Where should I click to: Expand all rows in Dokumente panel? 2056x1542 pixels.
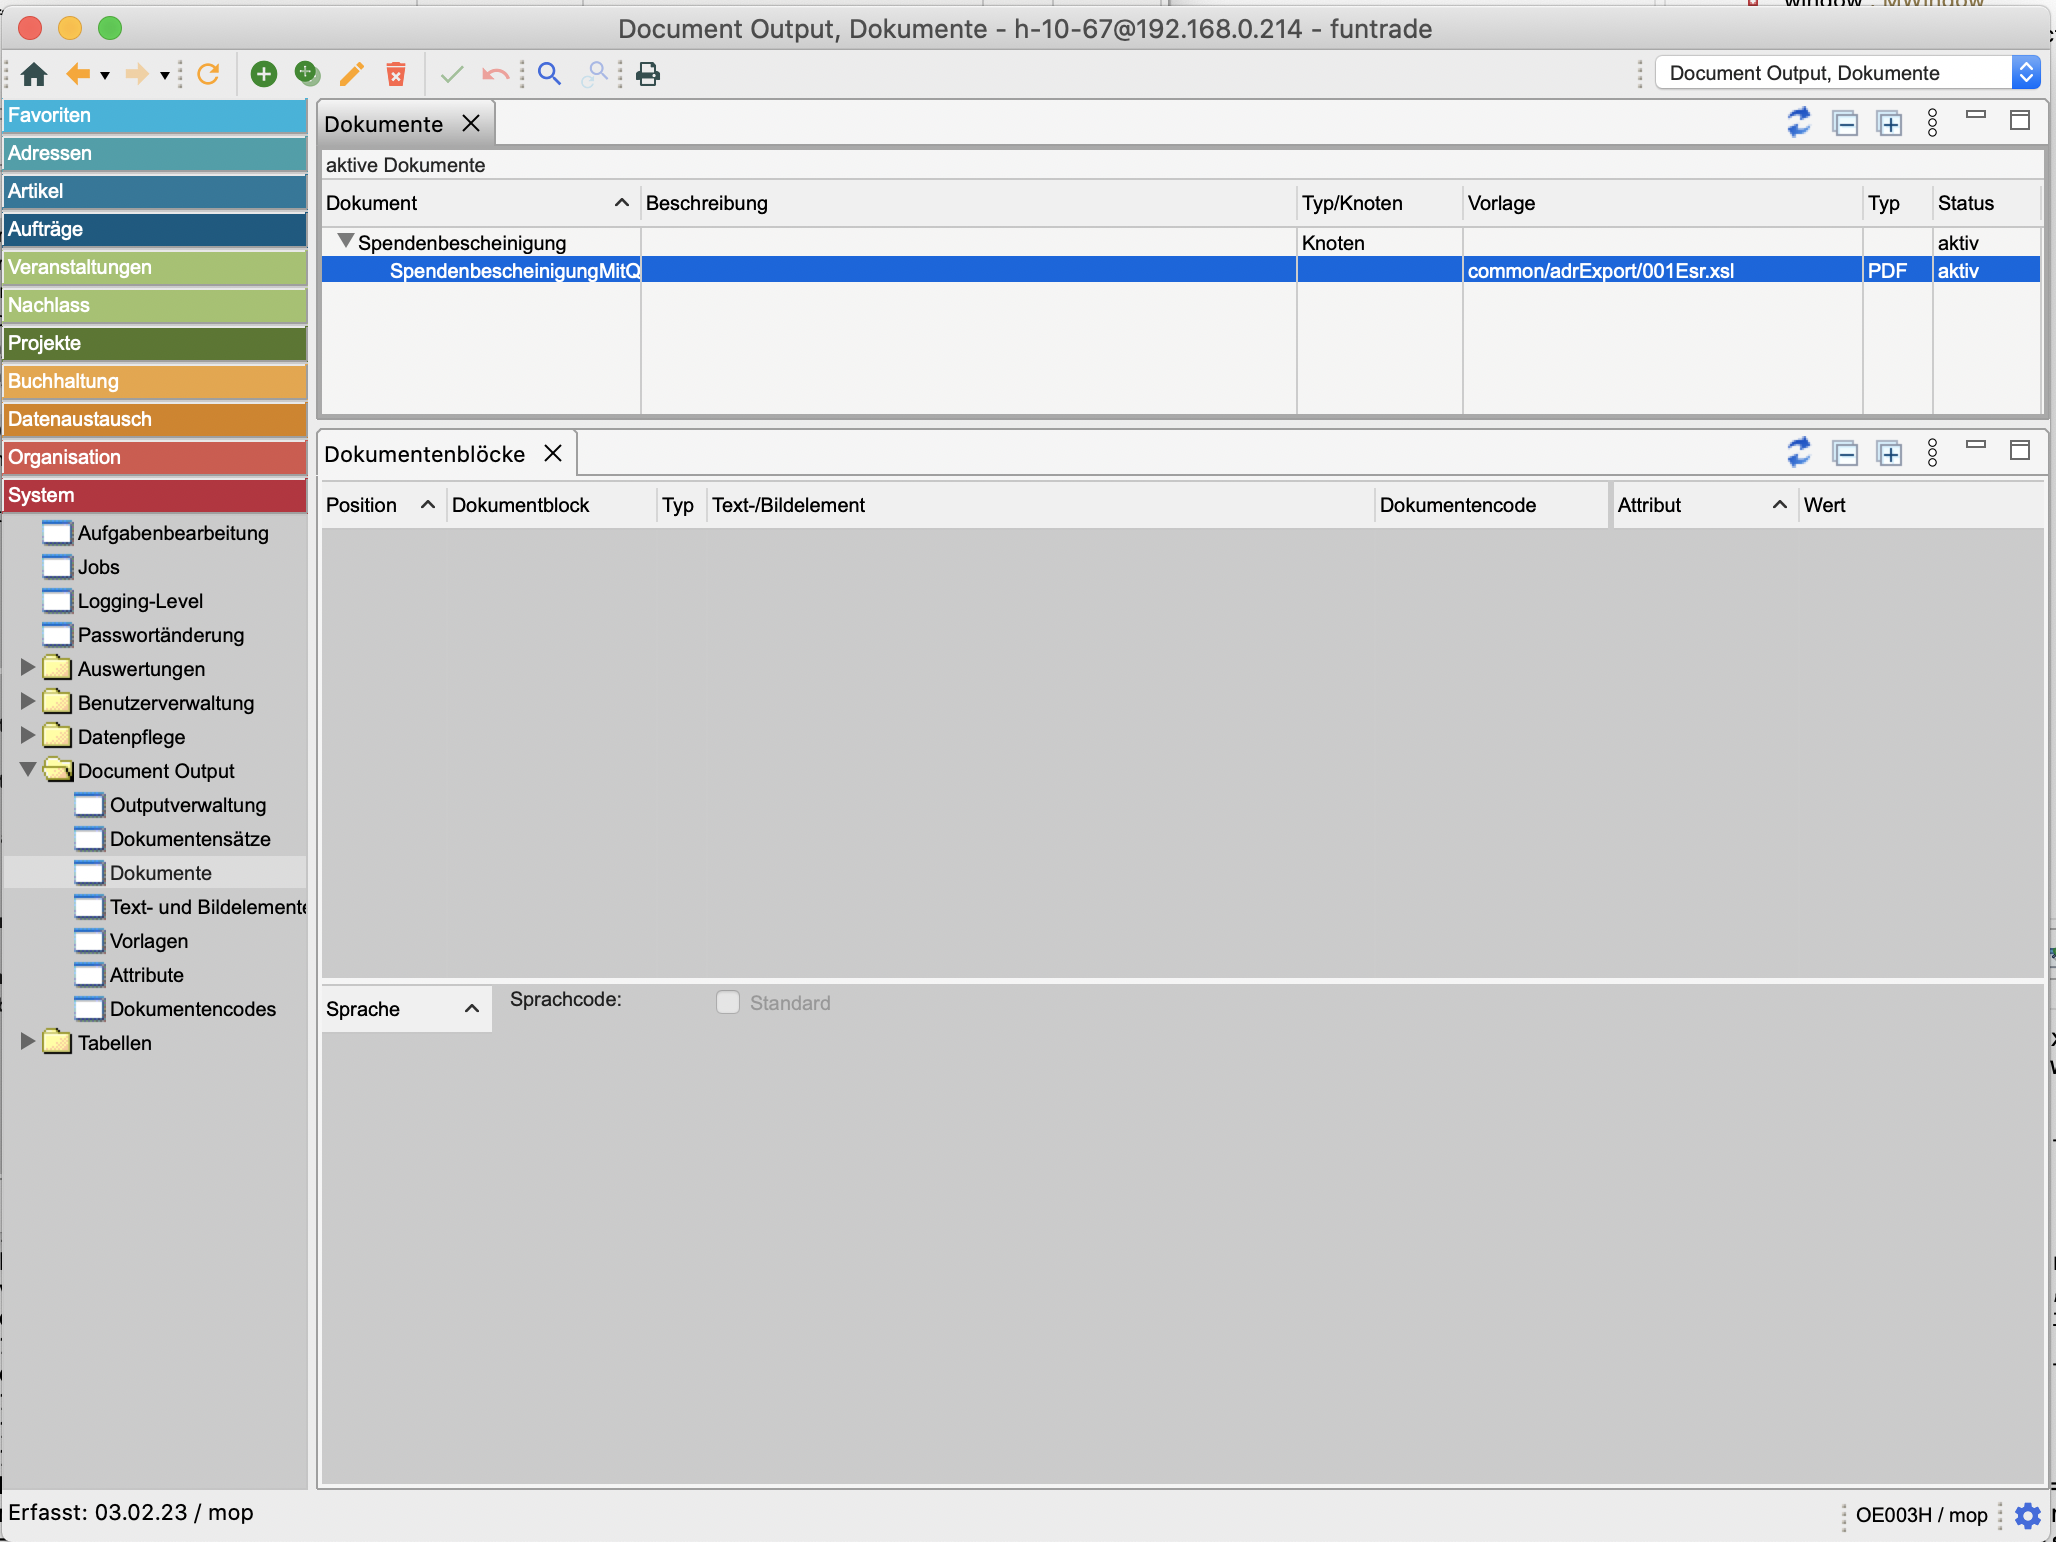[x=1889, y=123]
